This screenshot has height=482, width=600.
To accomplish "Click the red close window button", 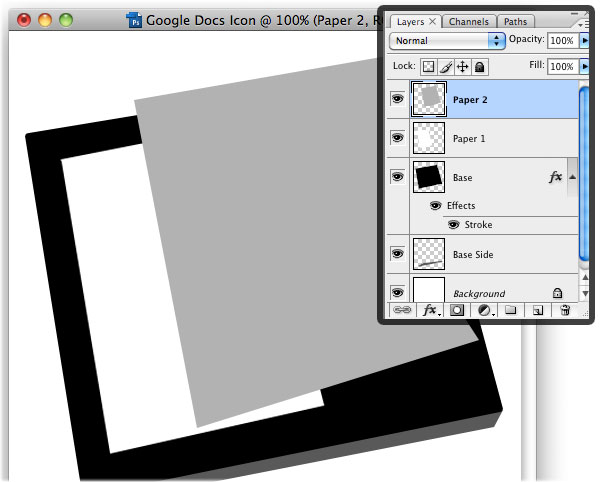I will (x=24, y=20).
